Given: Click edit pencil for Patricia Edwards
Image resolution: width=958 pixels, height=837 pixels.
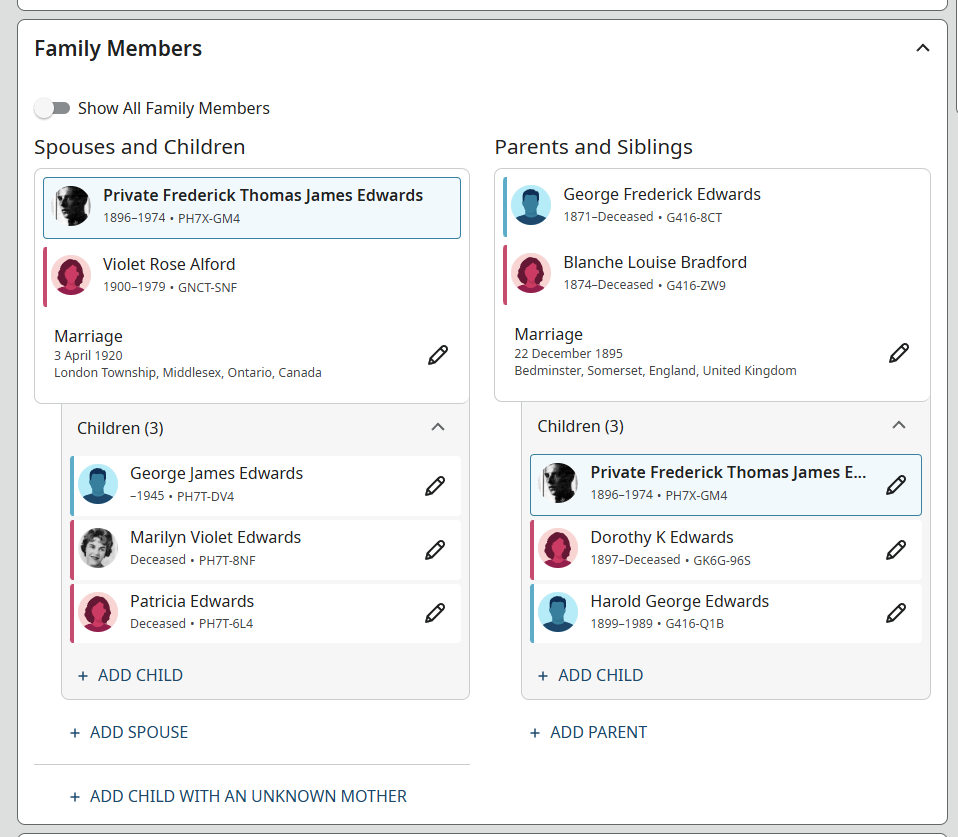Looking at the screenshot, I should 435,613.
